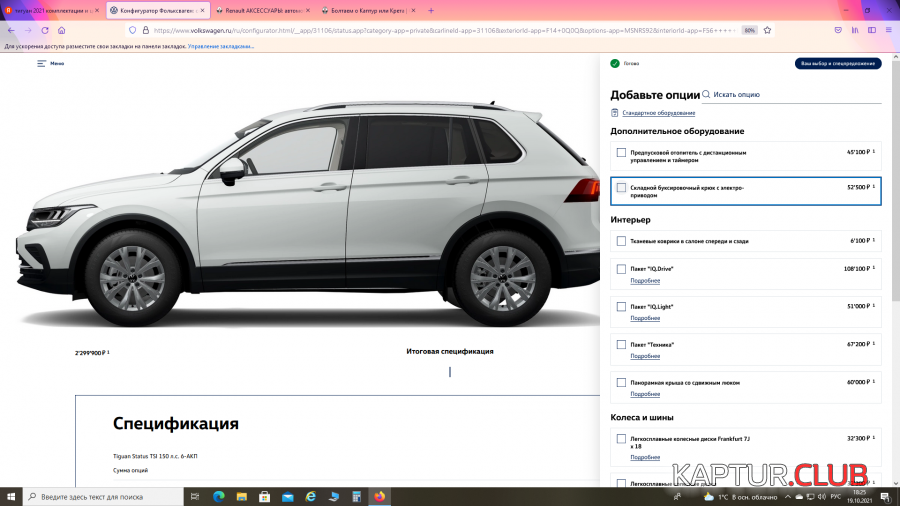Bookmark this page with star icon
Image resolution: width=900 pixels, height=506 pixels.
pyautogui.click(x=767, y=30)
